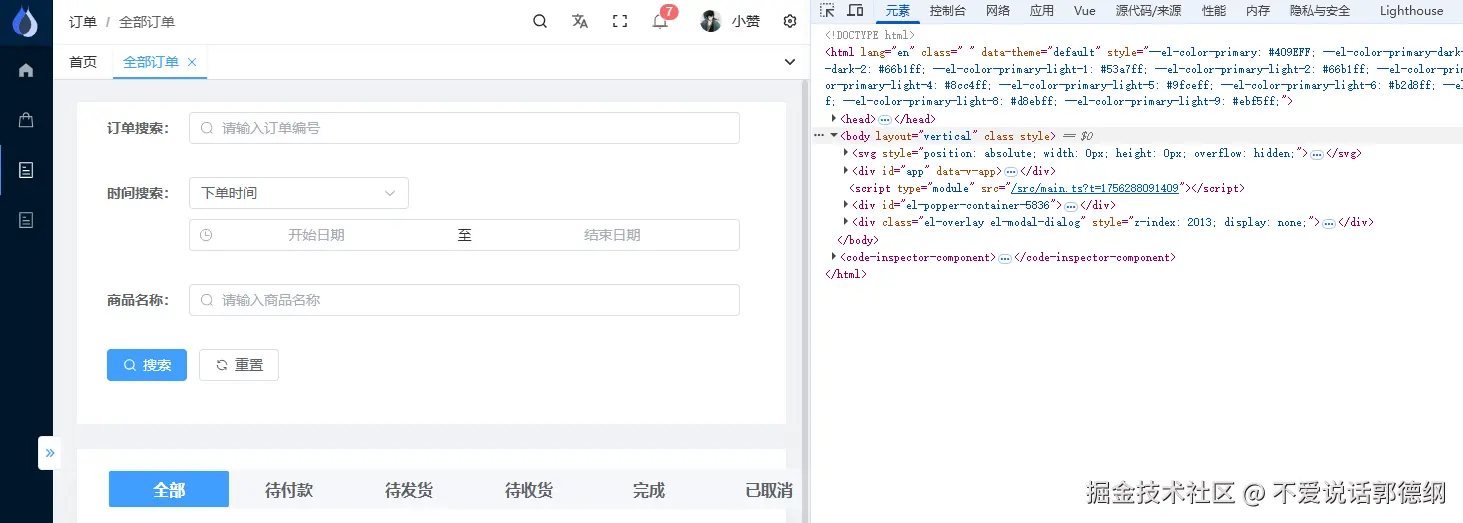This screenshot has height=523, width=1463.
Task: Open the settings gear in header
Action: pyautogui.click(x=790, y=21)
